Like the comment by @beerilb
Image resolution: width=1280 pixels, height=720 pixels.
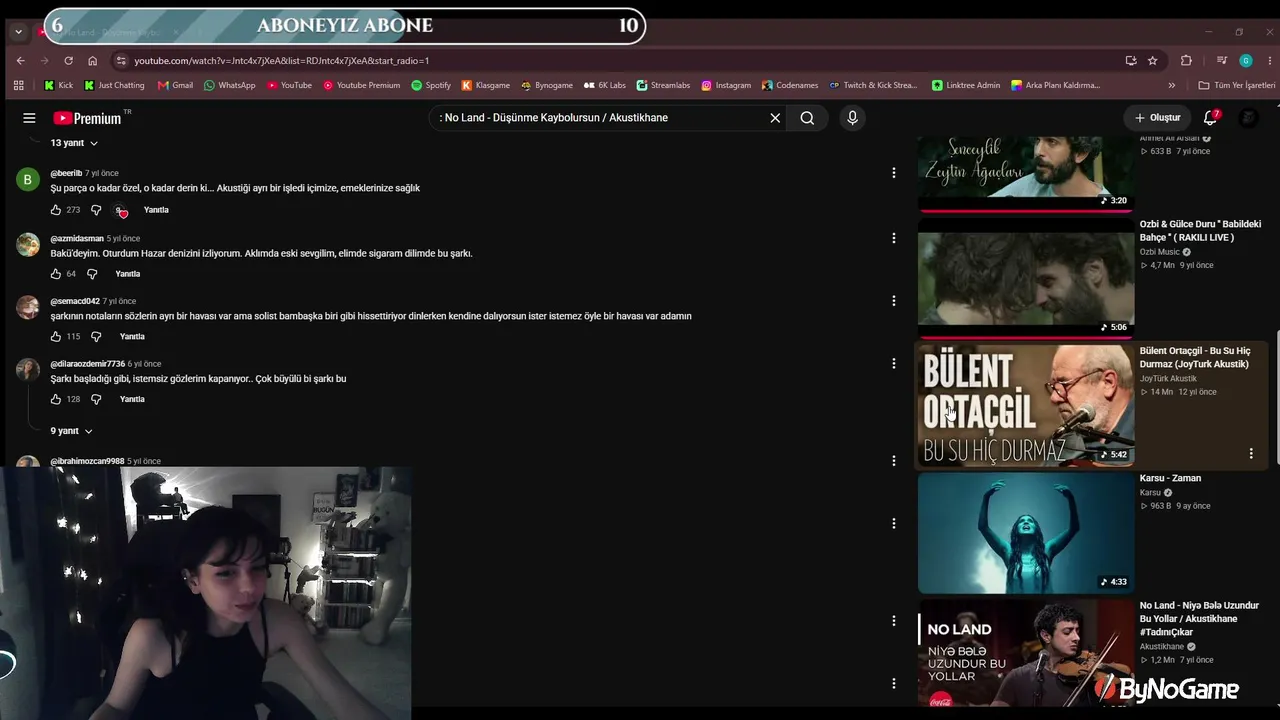[56, 210]
